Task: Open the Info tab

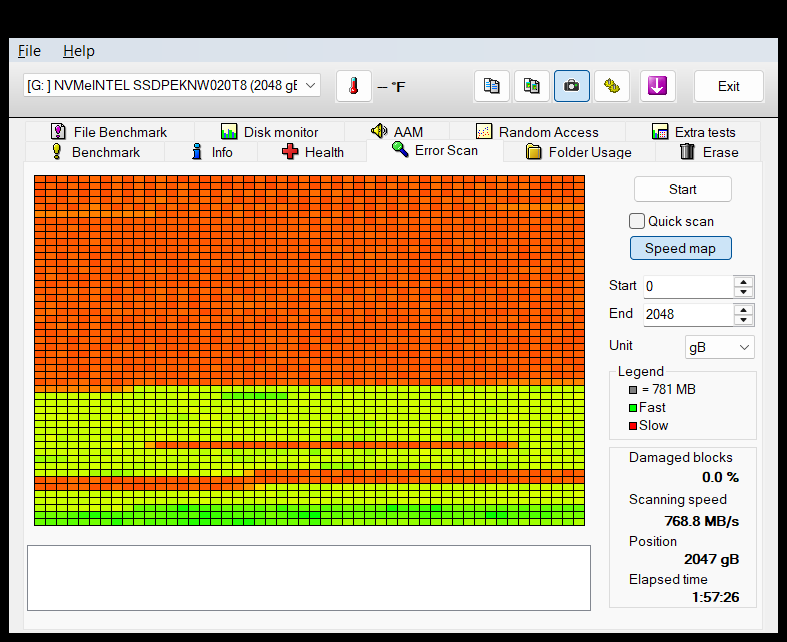Action: pyautogui.click(x=211, y=152)
